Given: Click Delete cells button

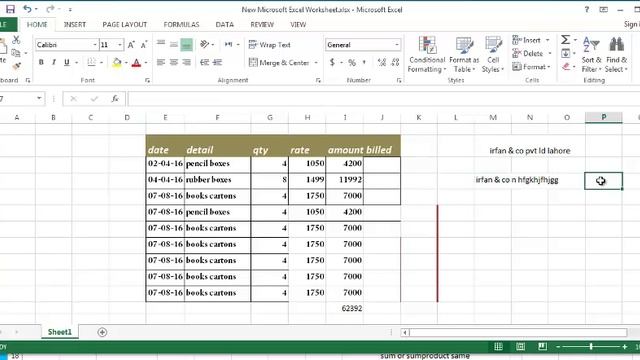Looking at the screenshot, I should click(528, 53).
